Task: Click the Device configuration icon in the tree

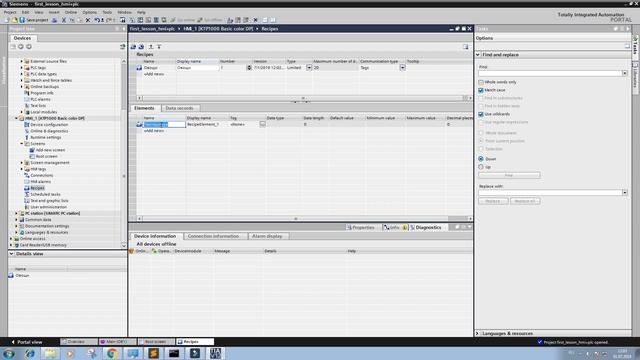Action: pyautogui.click(x=27, y=124)
